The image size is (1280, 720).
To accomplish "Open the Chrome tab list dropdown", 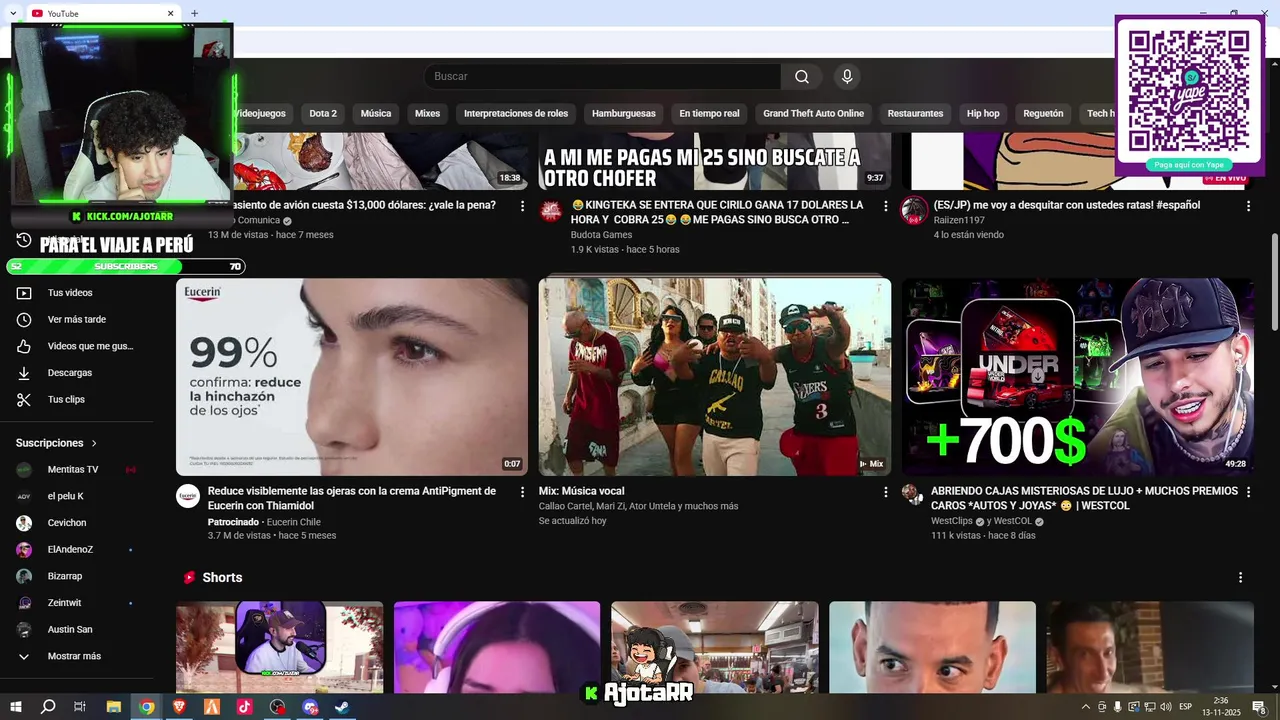I will (x=12, y=14).
